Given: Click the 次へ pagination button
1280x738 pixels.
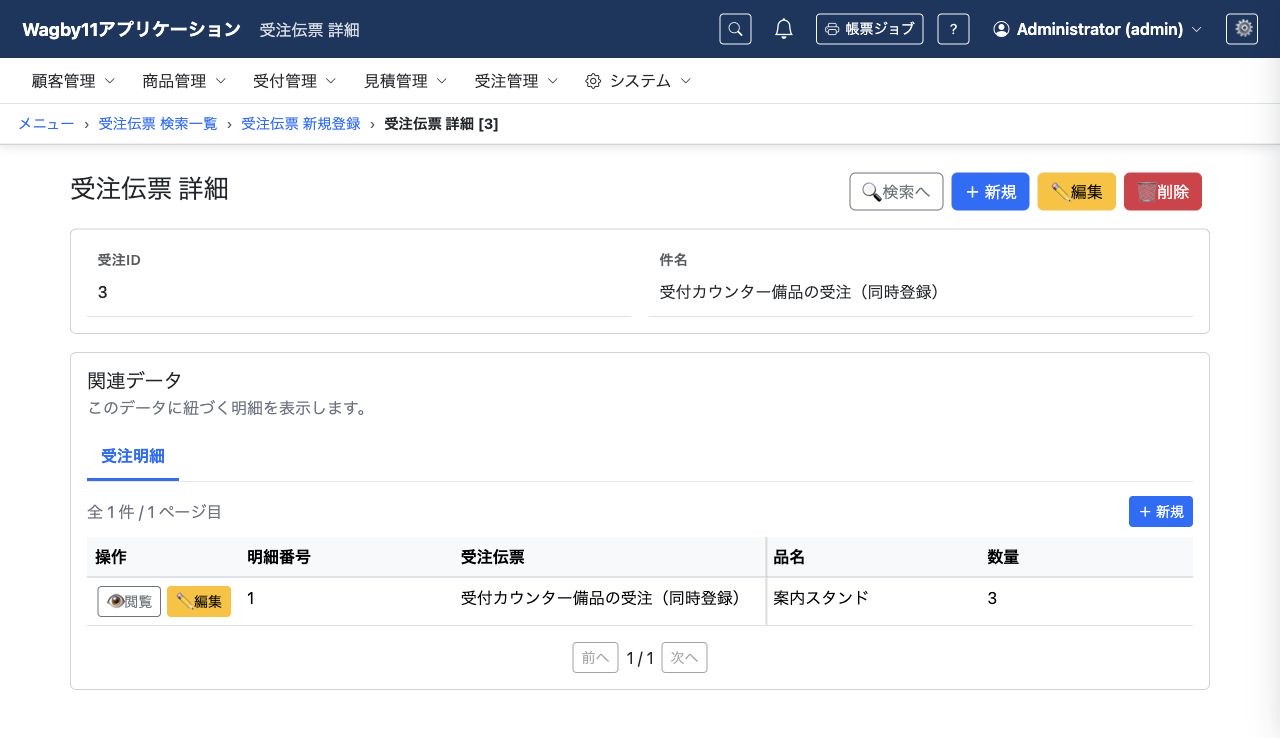Looking at the screenshot, I should 684,657.
